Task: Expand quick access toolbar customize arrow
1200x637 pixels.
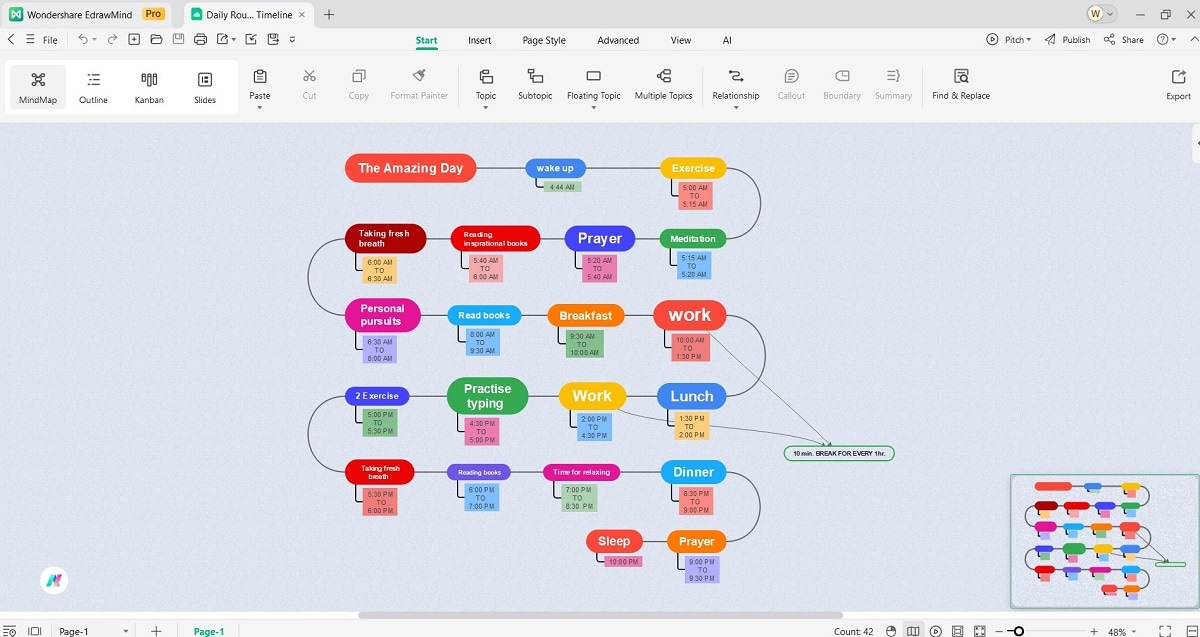Action: tap(292, 40)
